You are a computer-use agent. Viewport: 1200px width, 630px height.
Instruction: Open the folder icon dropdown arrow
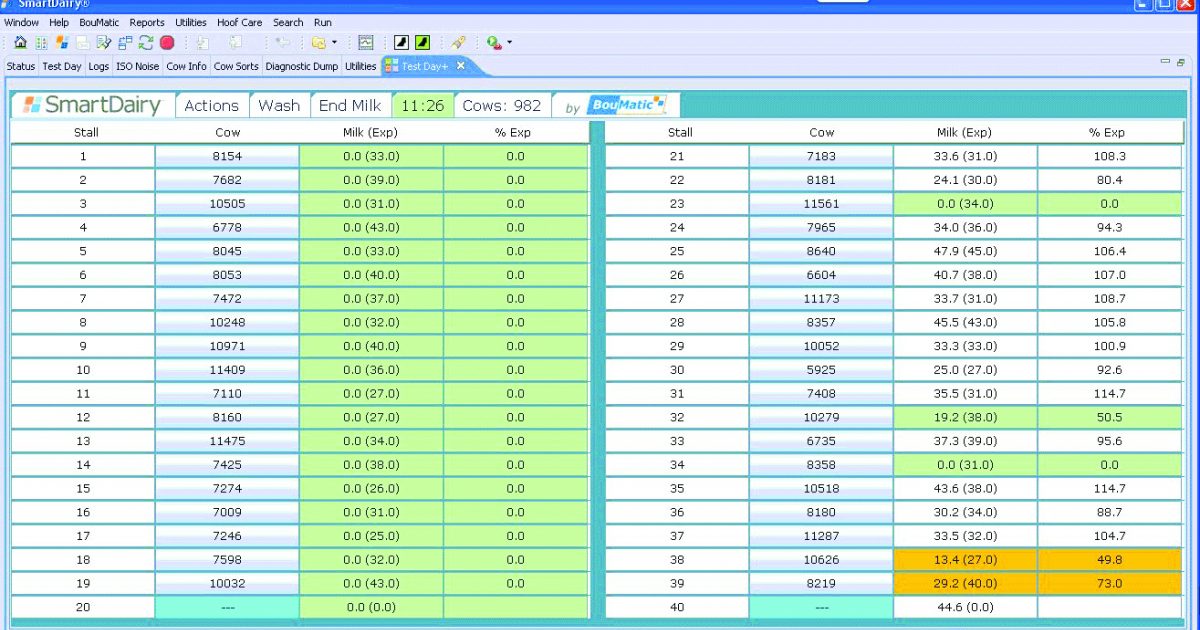coord(333,42)
